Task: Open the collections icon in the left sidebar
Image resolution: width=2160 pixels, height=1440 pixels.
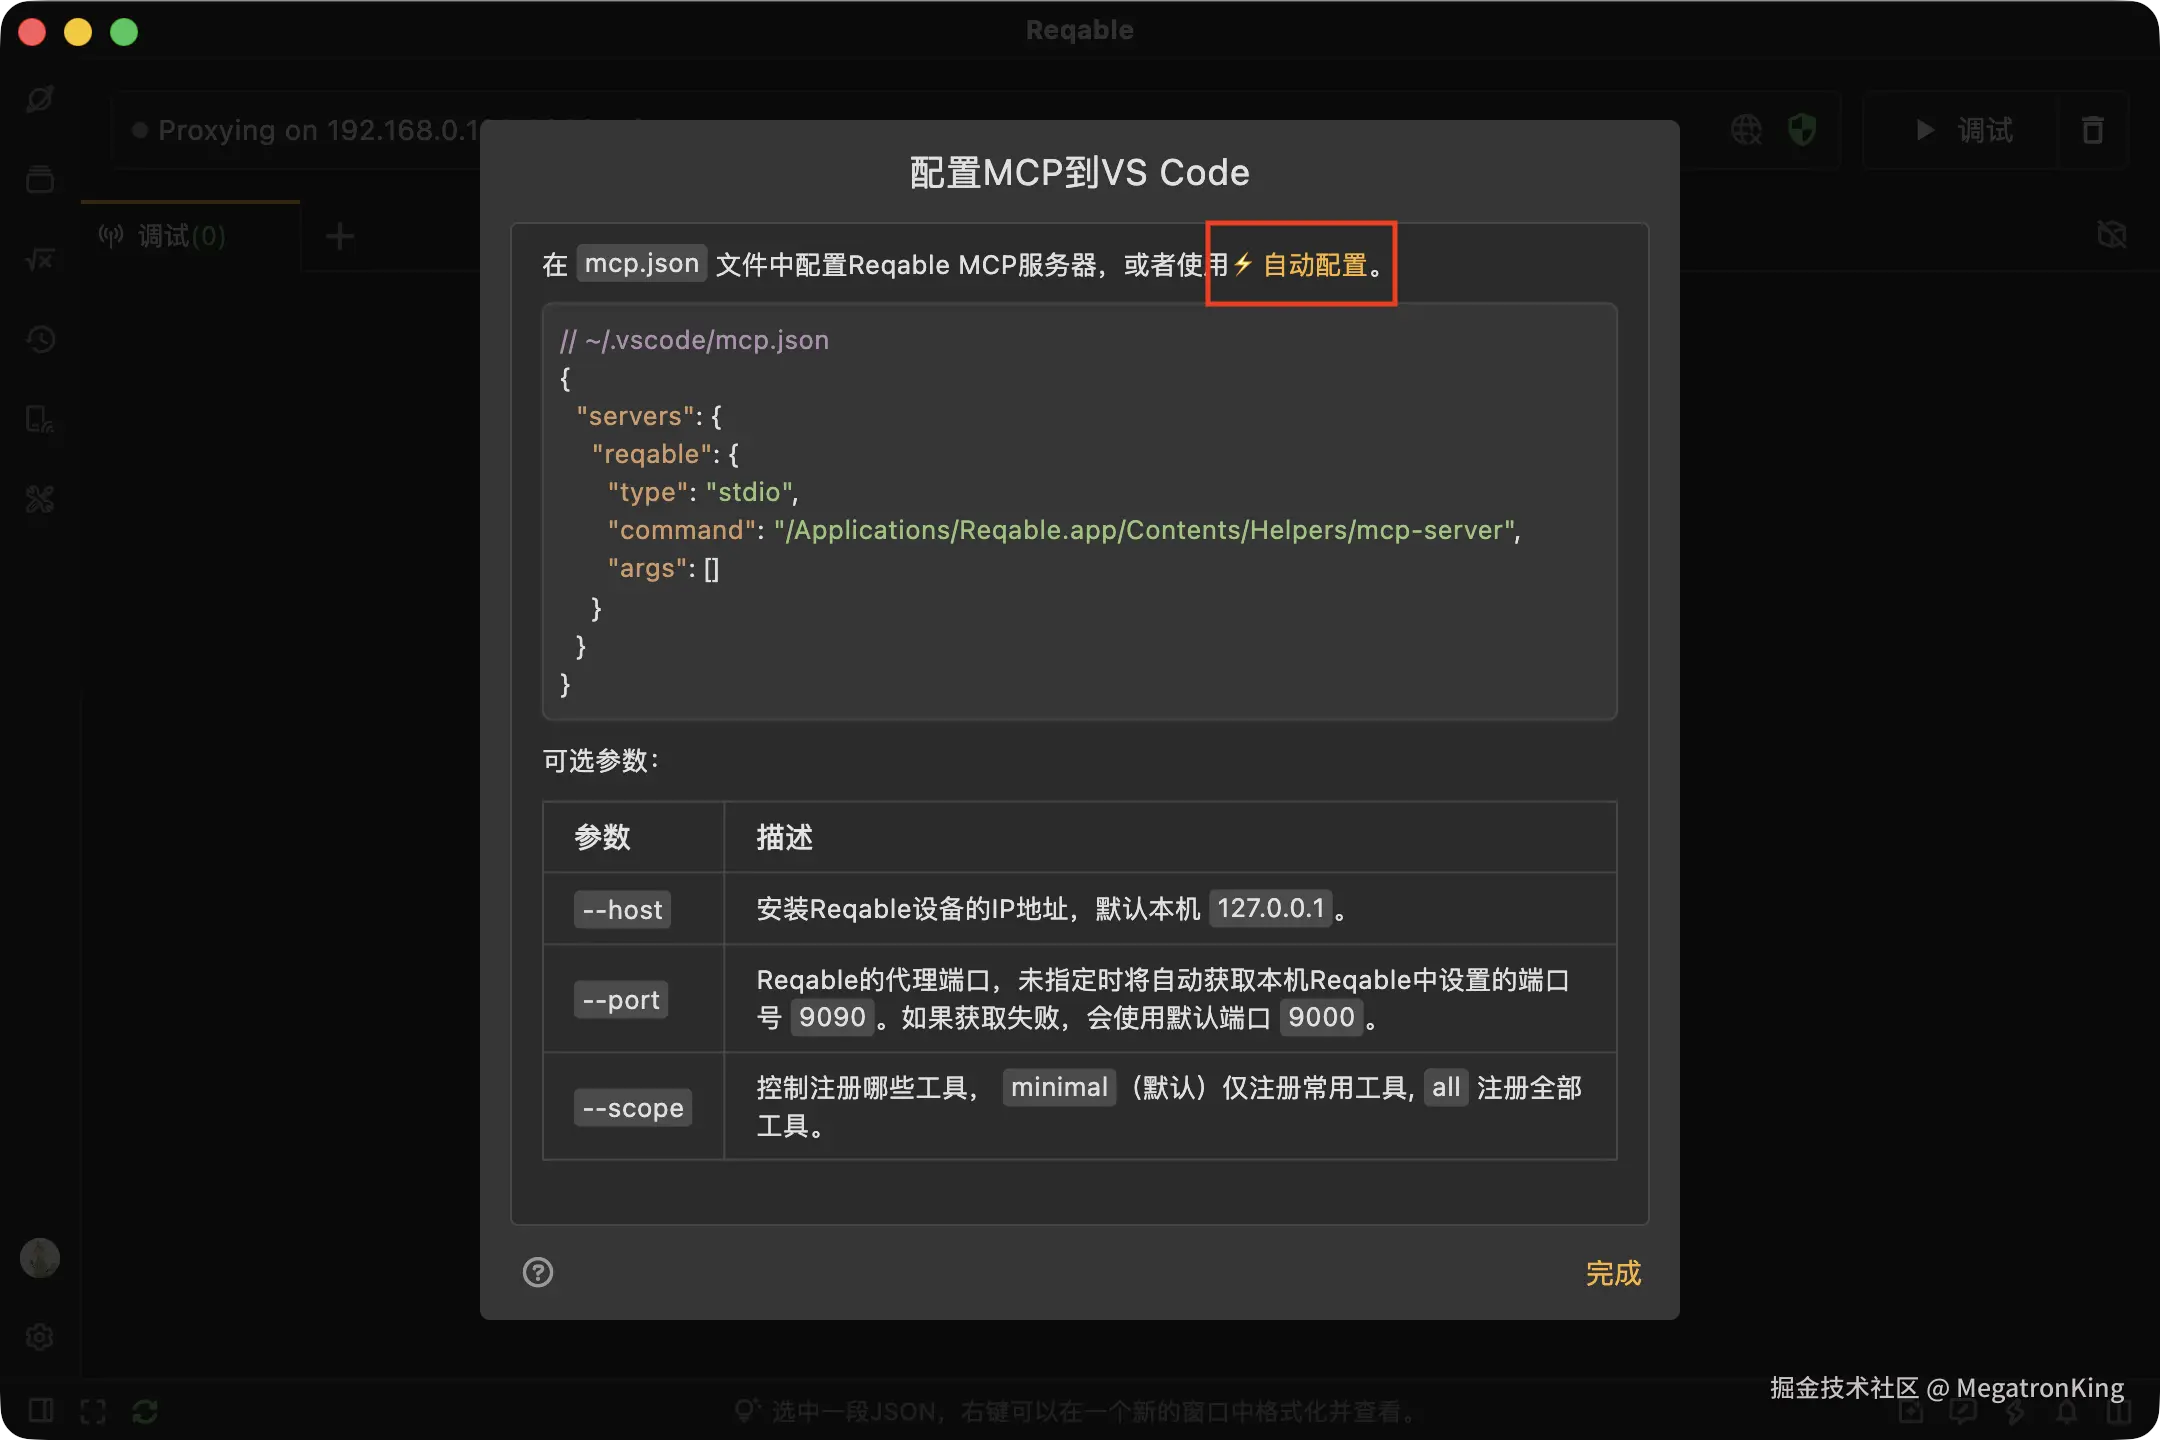Action: pos(40,179)
